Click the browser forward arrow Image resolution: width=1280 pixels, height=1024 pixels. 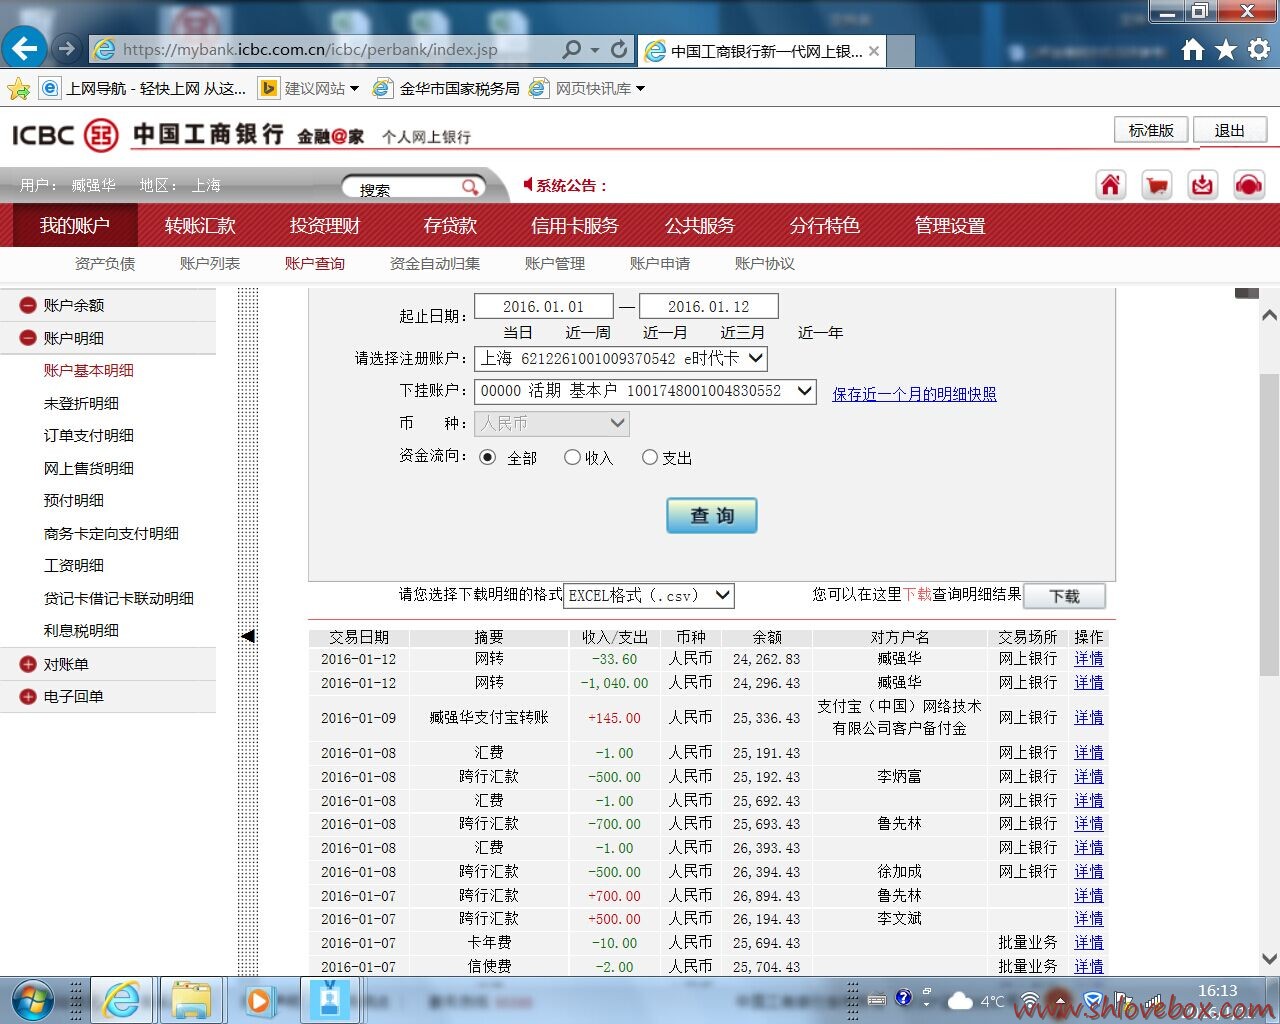(x=66, y=48)
